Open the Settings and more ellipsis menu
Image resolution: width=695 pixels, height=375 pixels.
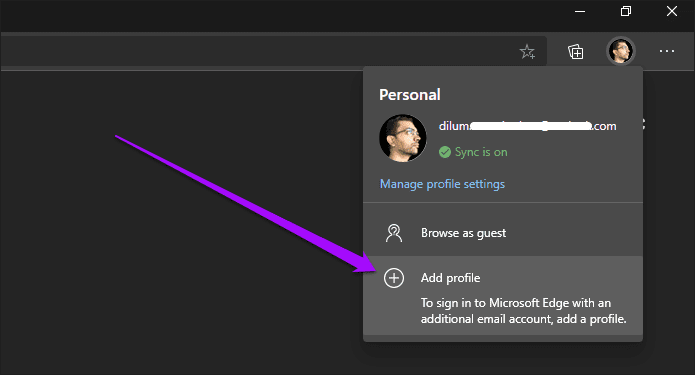pos(667,51)
